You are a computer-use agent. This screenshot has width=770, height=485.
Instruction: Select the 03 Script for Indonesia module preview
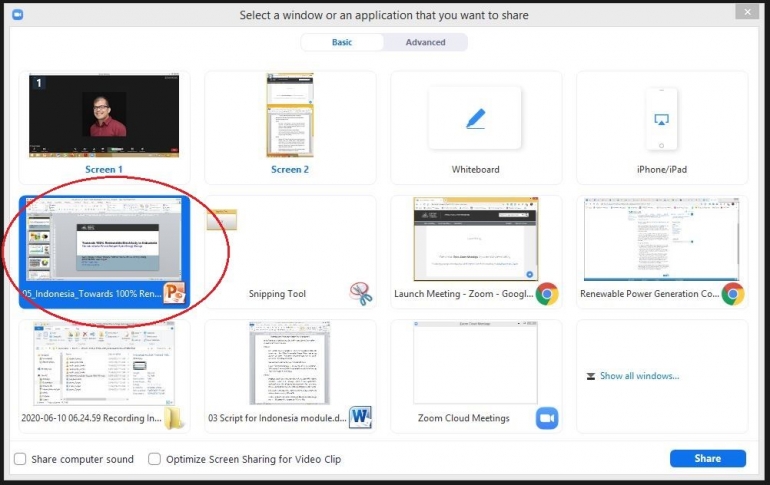coord(290,364)
